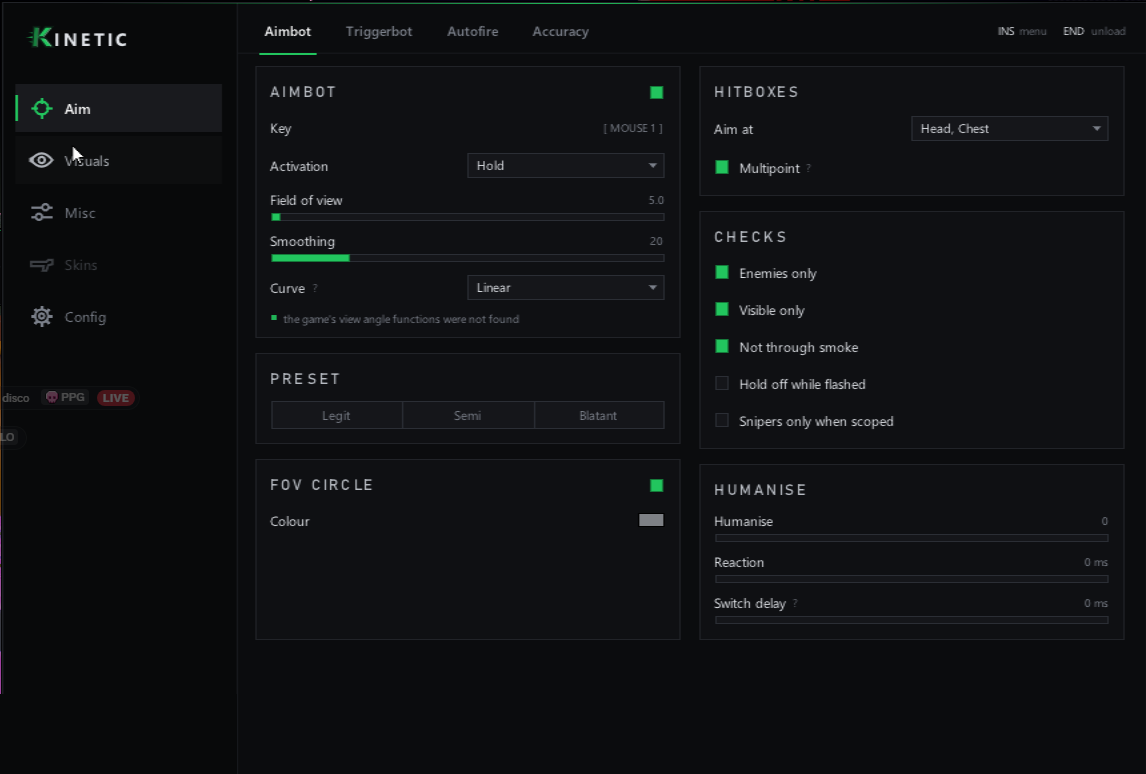Apply the Blatant preset
1146x774 pixels.
click(599, 415)
